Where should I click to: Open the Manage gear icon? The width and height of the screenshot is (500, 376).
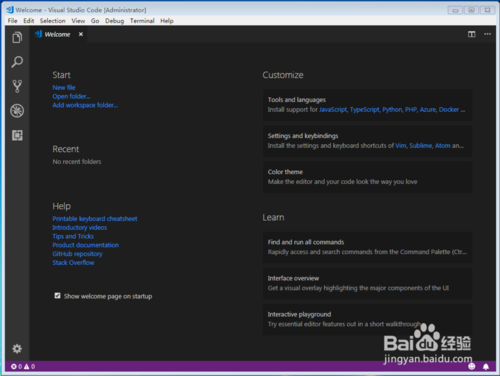point(17,349)
